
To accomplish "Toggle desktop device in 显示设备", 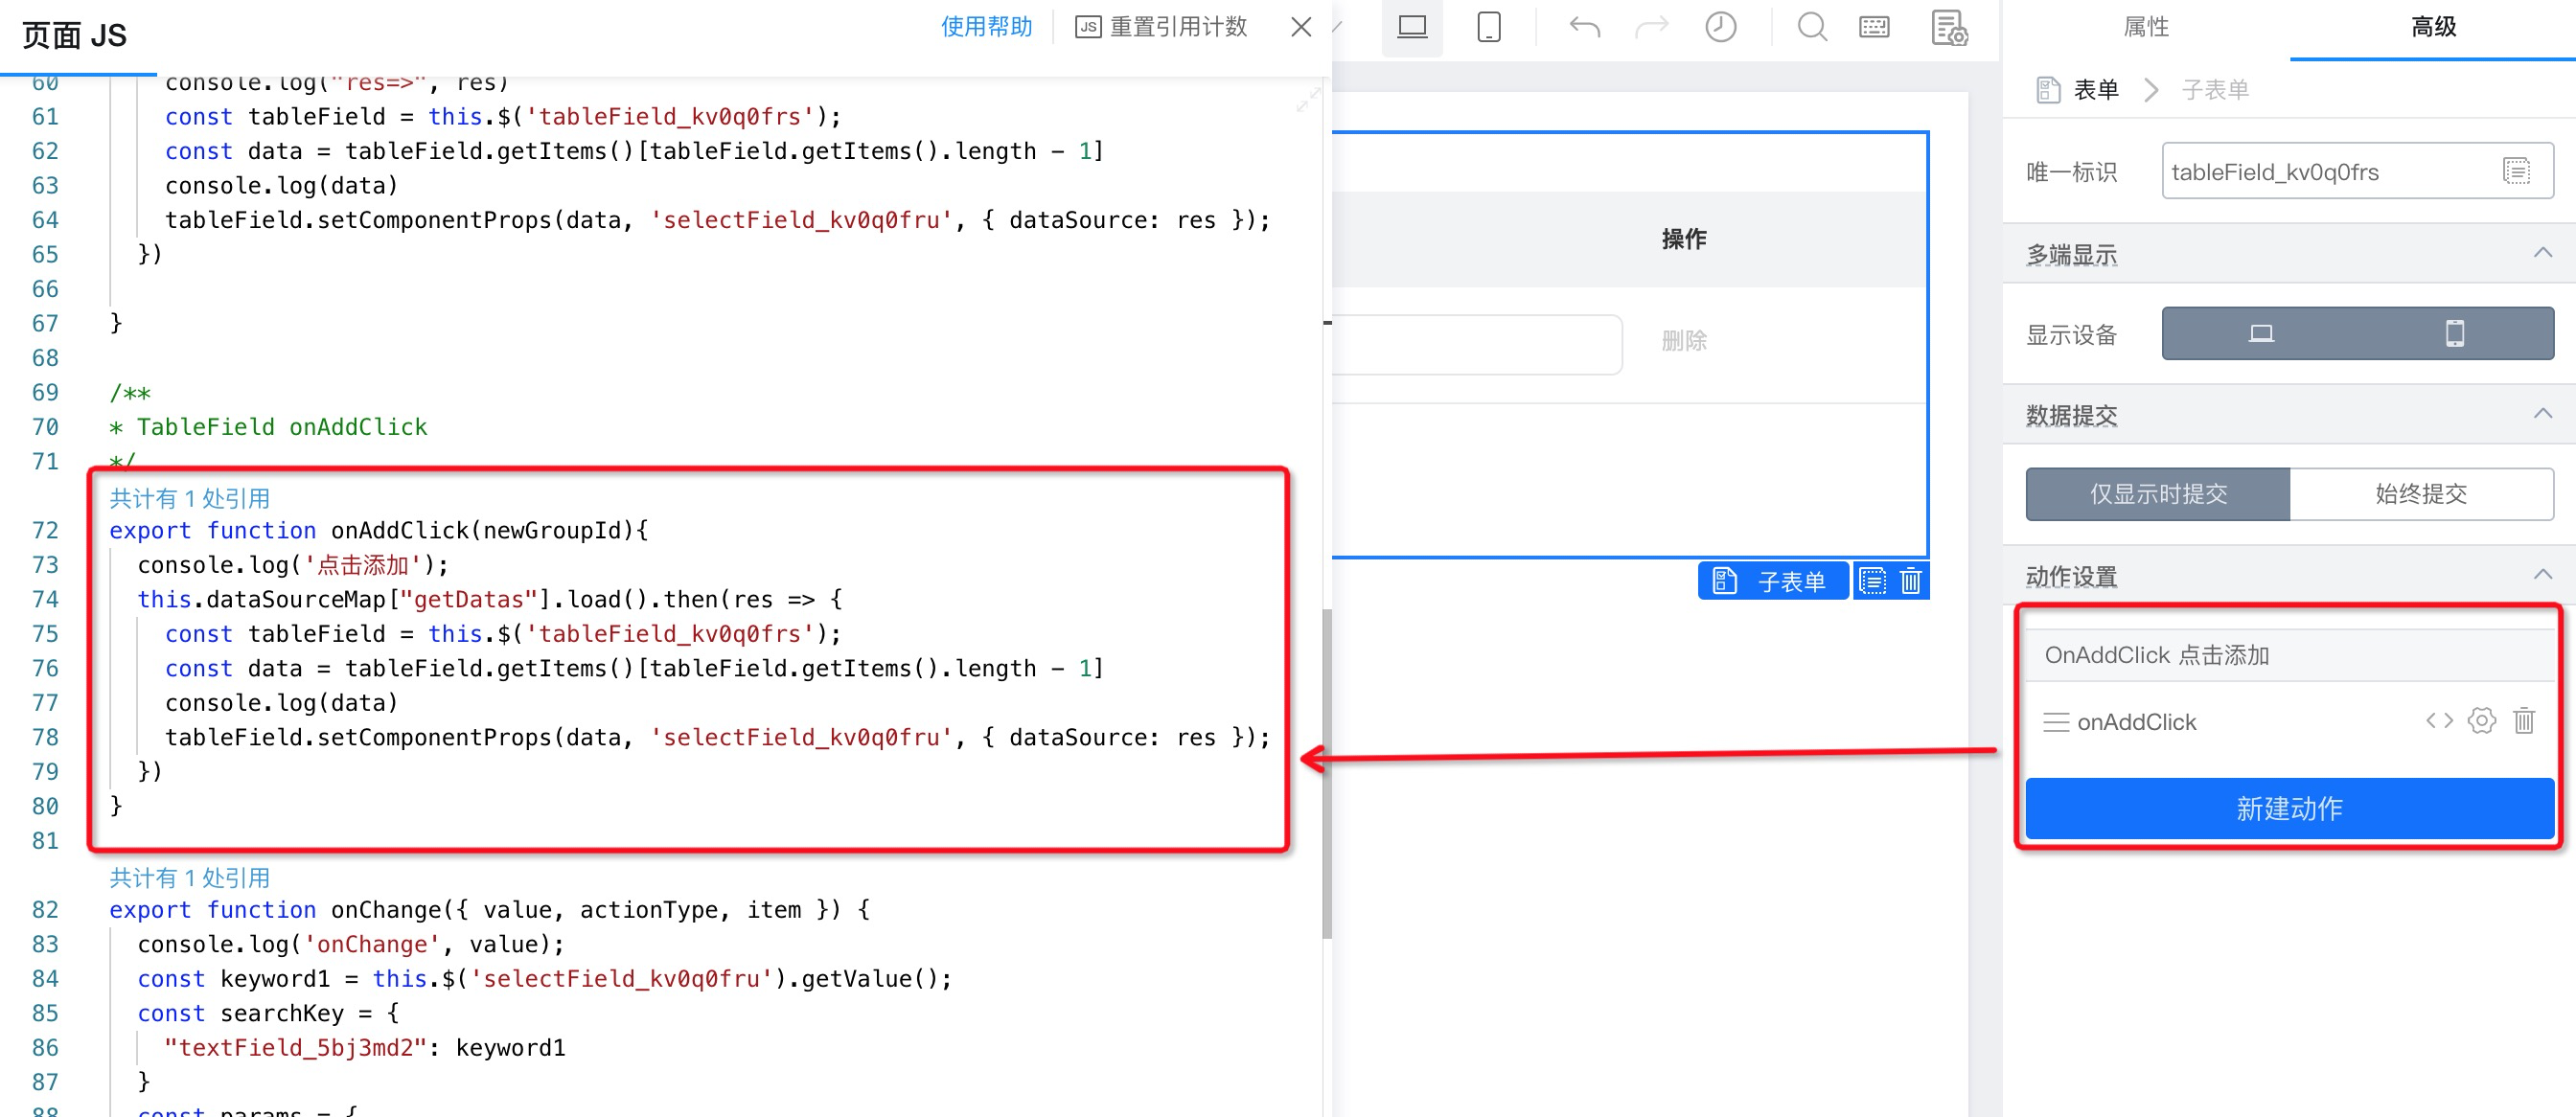I will (2260, 333).
